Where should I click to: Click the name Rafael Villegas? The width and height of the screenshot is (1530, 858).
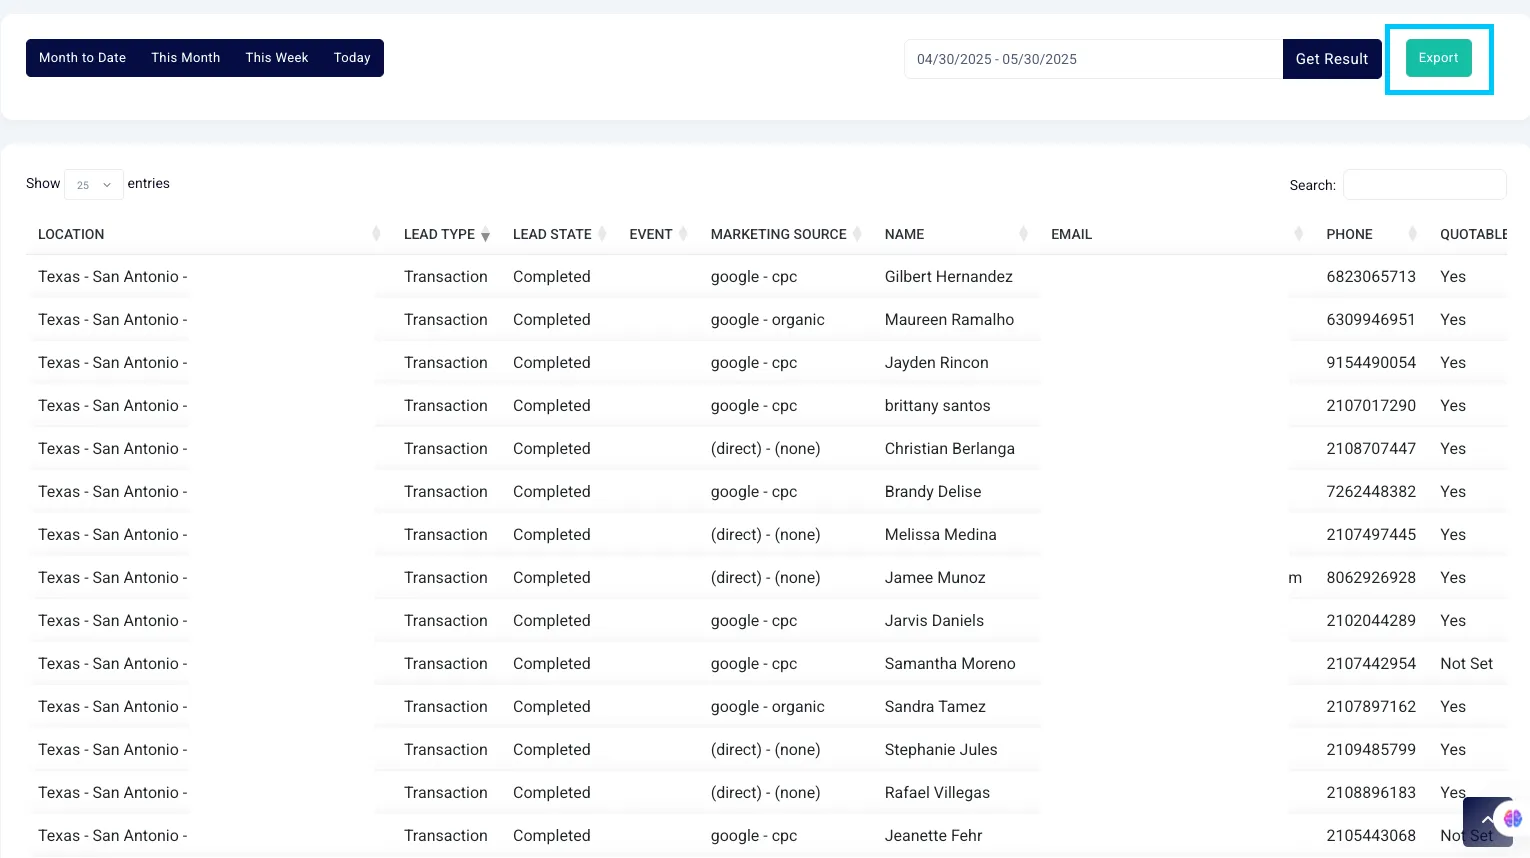click(x=937, y=793)
